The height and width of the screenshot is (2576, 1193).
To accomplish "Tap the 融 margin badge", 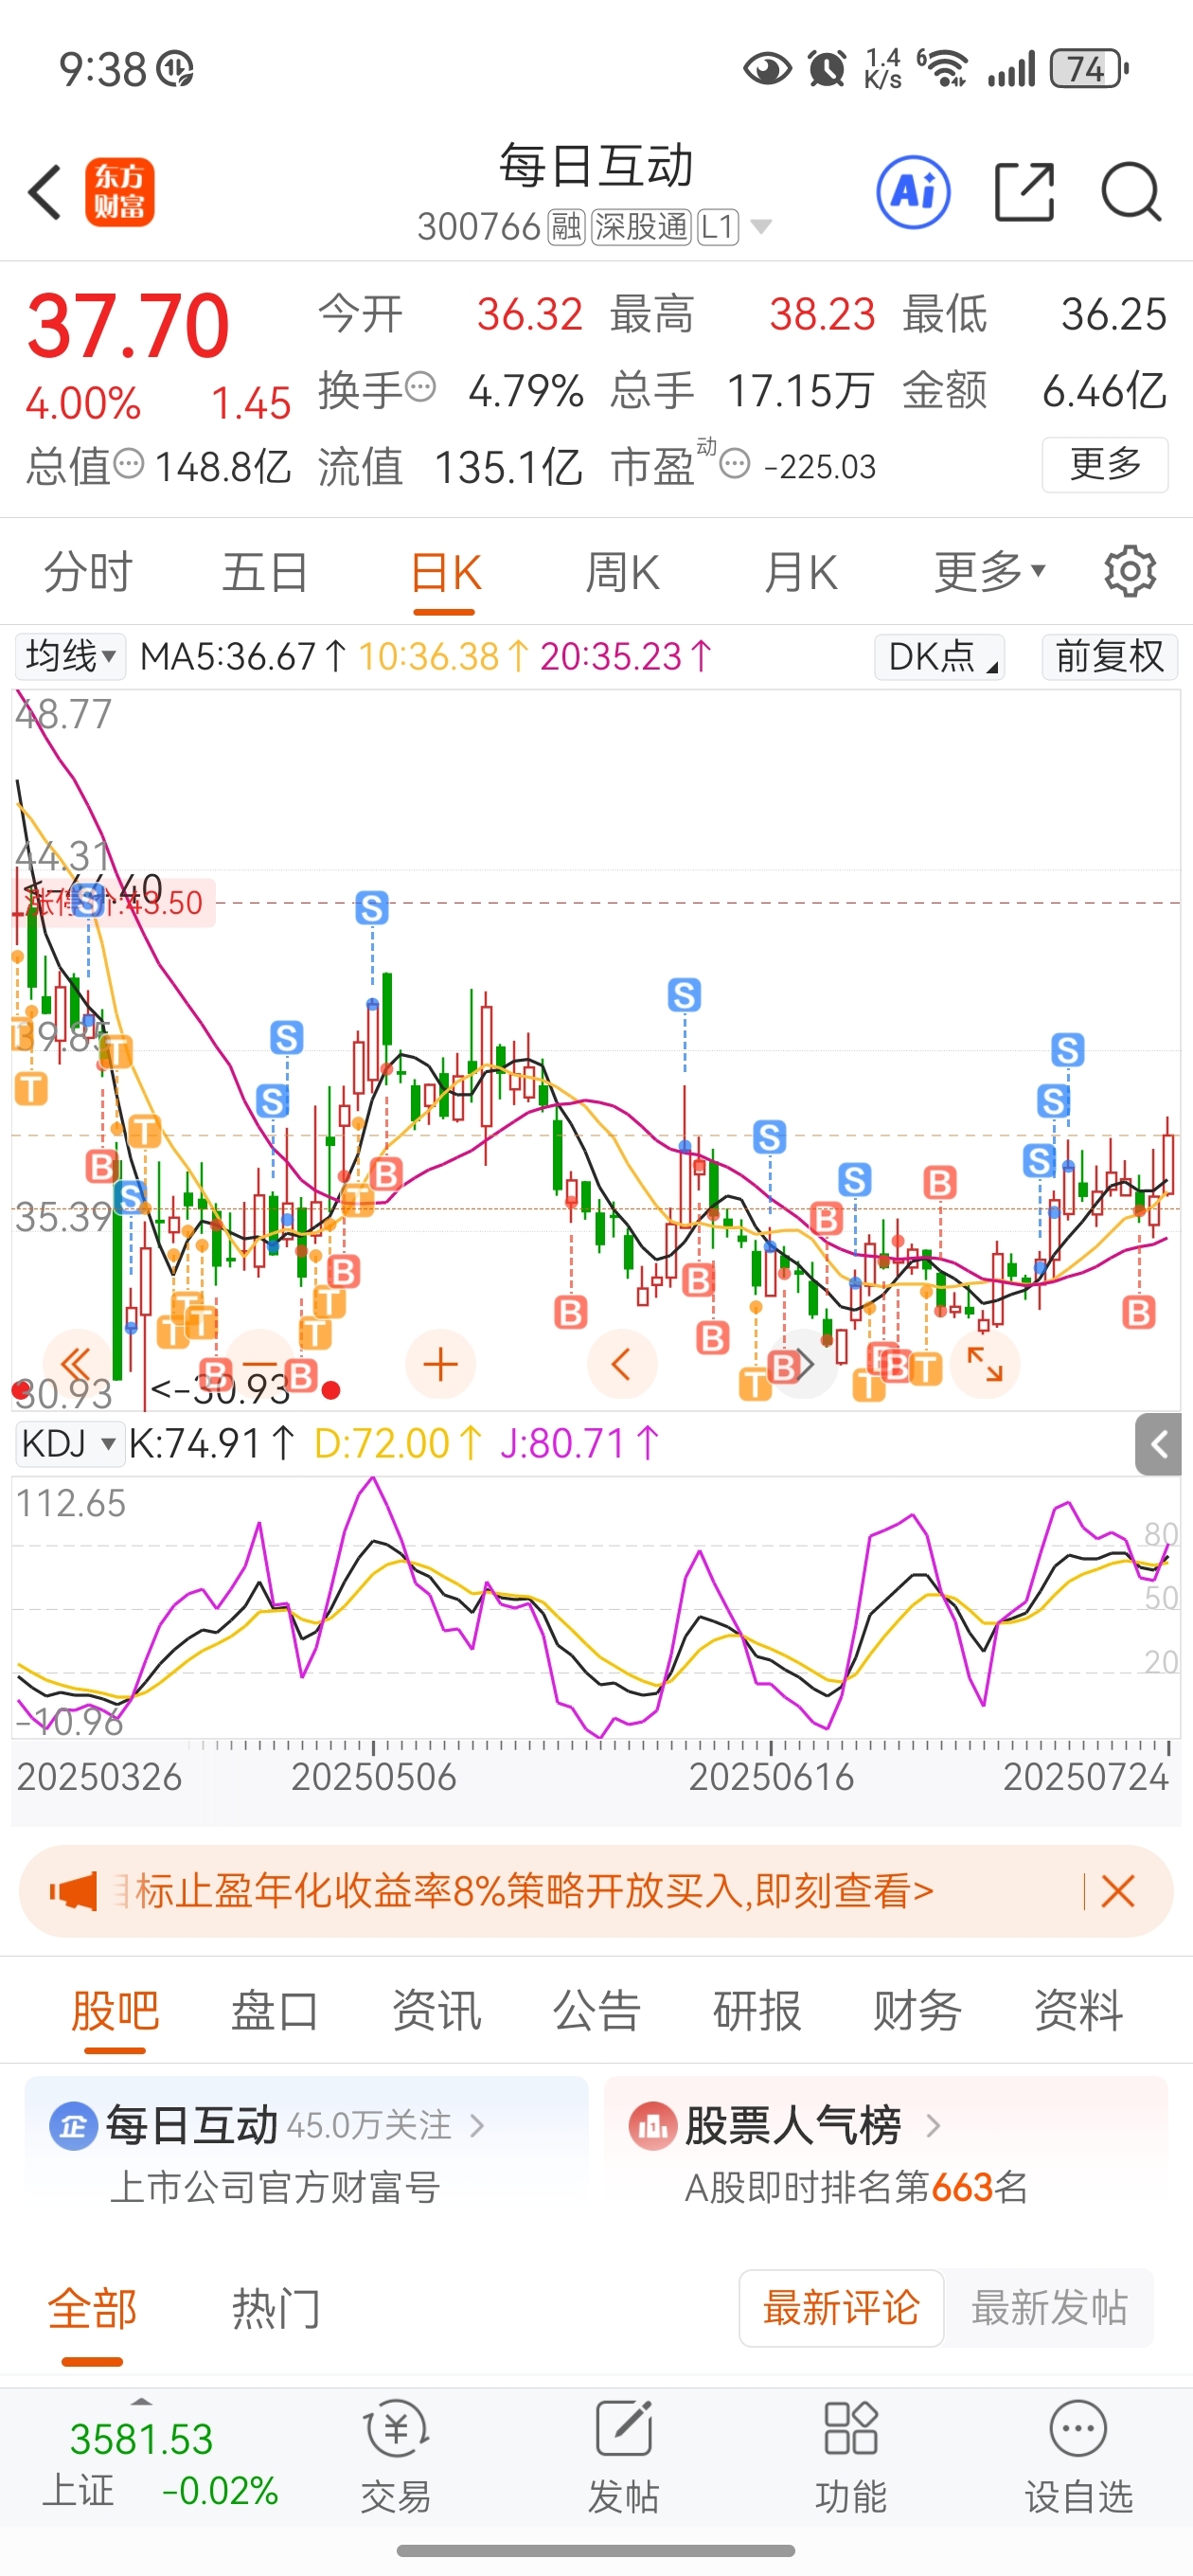I will [x=566, y=227].
